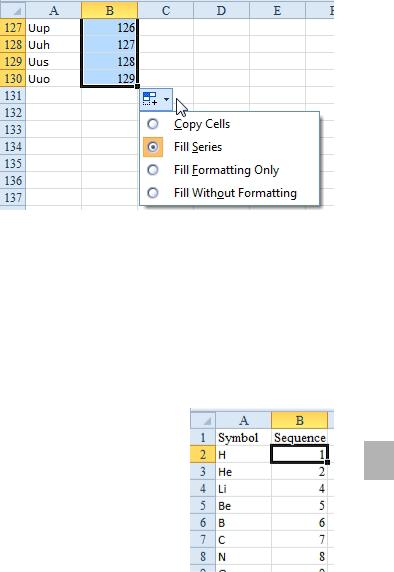Select row 6 header in bottom sheet
Image resolution: width=394 pixels, height=572 pixels.
(203, 522)
